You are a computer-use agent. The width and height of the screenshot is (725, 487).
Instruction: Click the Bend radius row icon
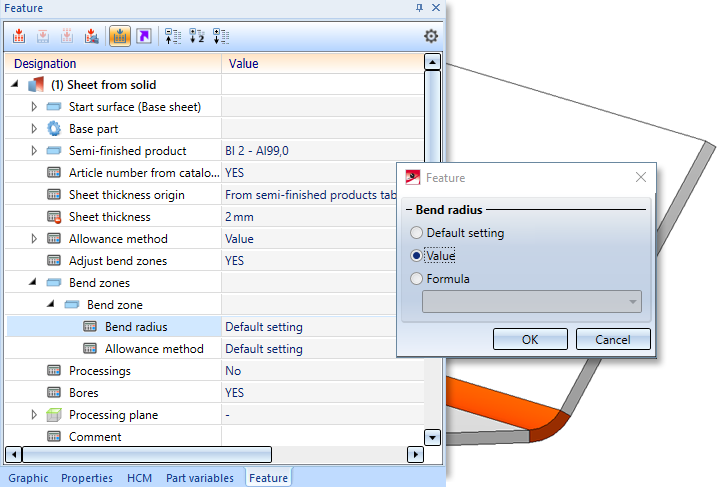point(90,327)
